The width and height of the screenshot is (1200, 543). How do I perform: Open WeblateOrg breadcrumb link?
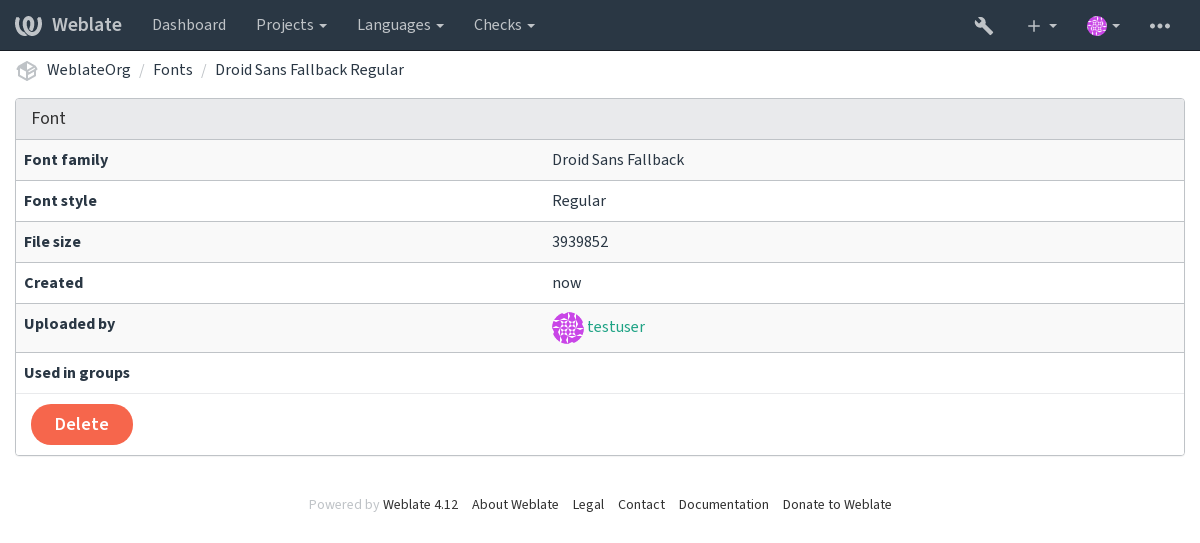click(x=88, y=70)
